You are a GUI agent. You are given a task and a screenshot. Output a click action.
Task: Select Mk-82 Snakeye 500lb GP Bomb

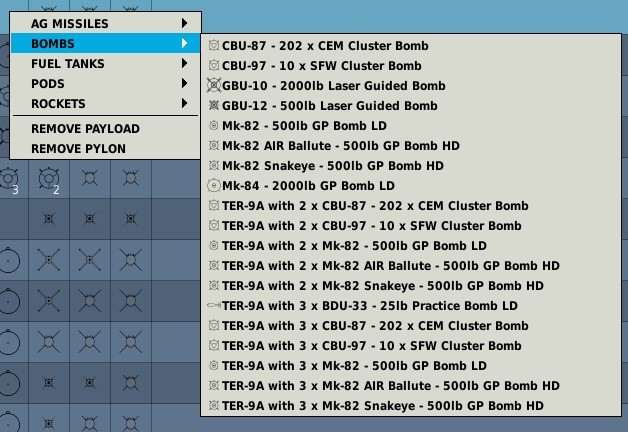pyautogui.click(x=411, y=166)
